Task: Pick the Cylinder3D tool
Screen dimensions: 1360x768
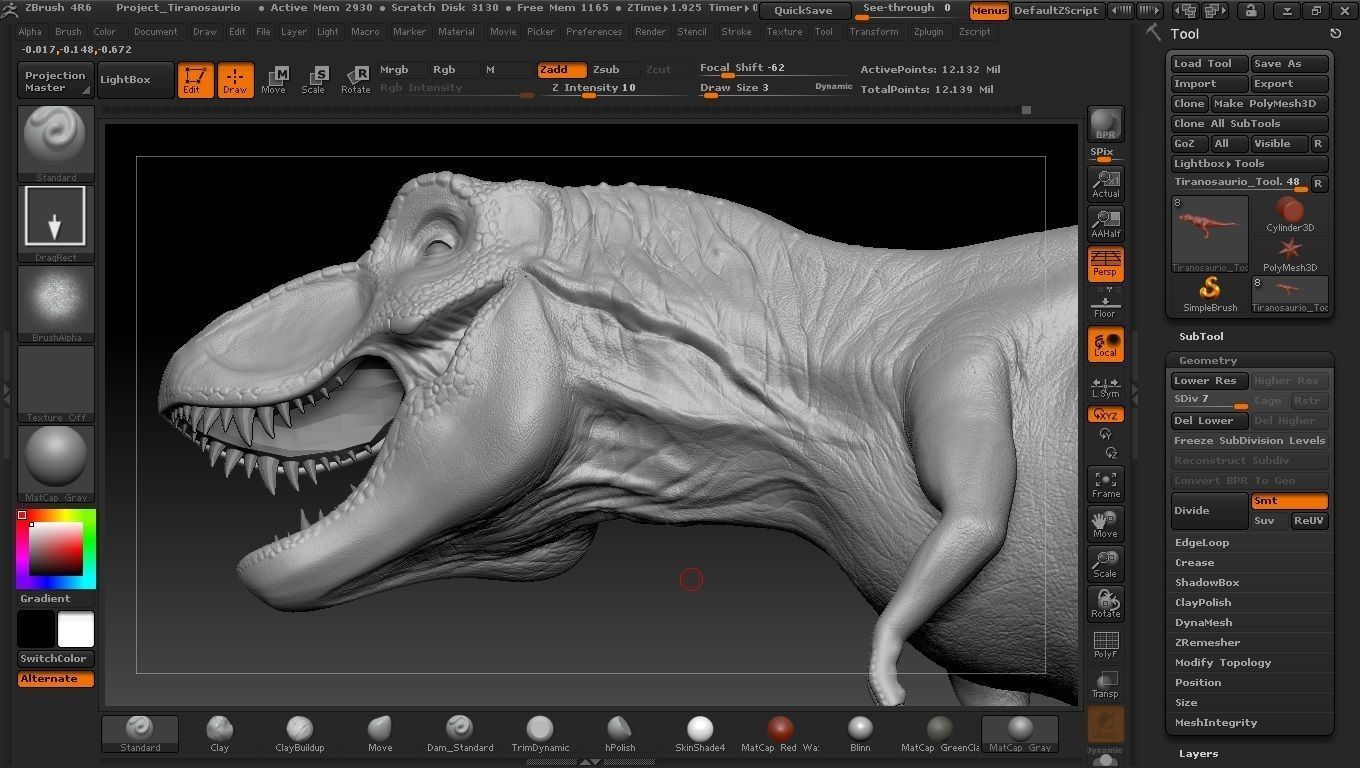Action: 1290,214
